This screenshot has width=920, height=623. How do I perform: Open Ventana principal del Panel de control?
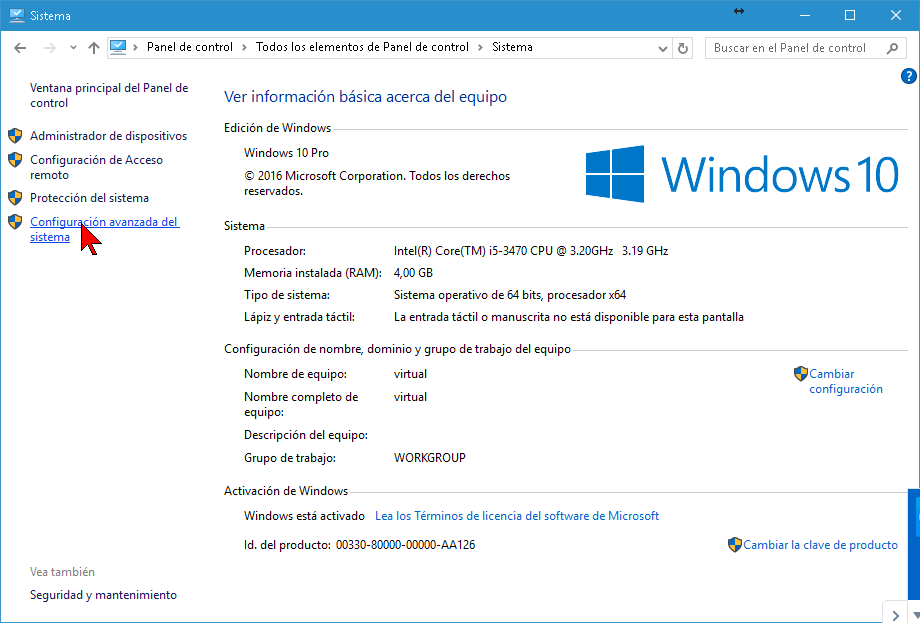coord(109,95)
